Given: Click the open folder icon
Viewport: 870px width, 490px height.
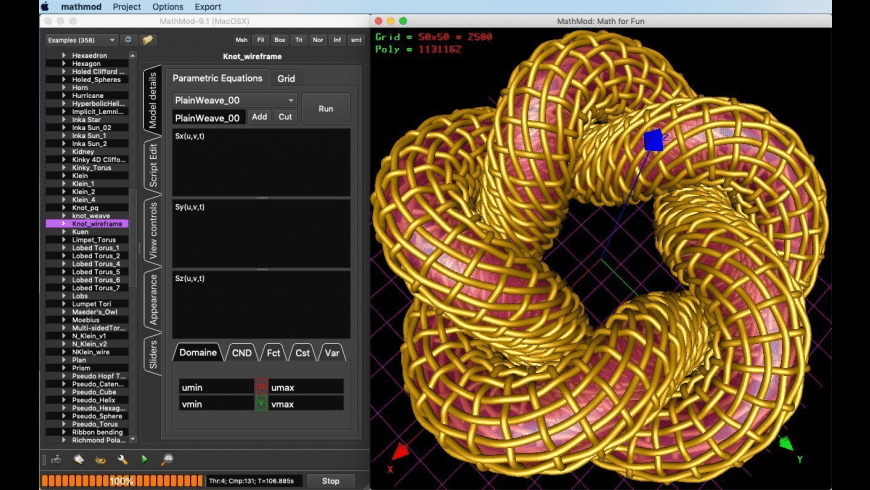Looking at the screenshot, I should 148,40.
